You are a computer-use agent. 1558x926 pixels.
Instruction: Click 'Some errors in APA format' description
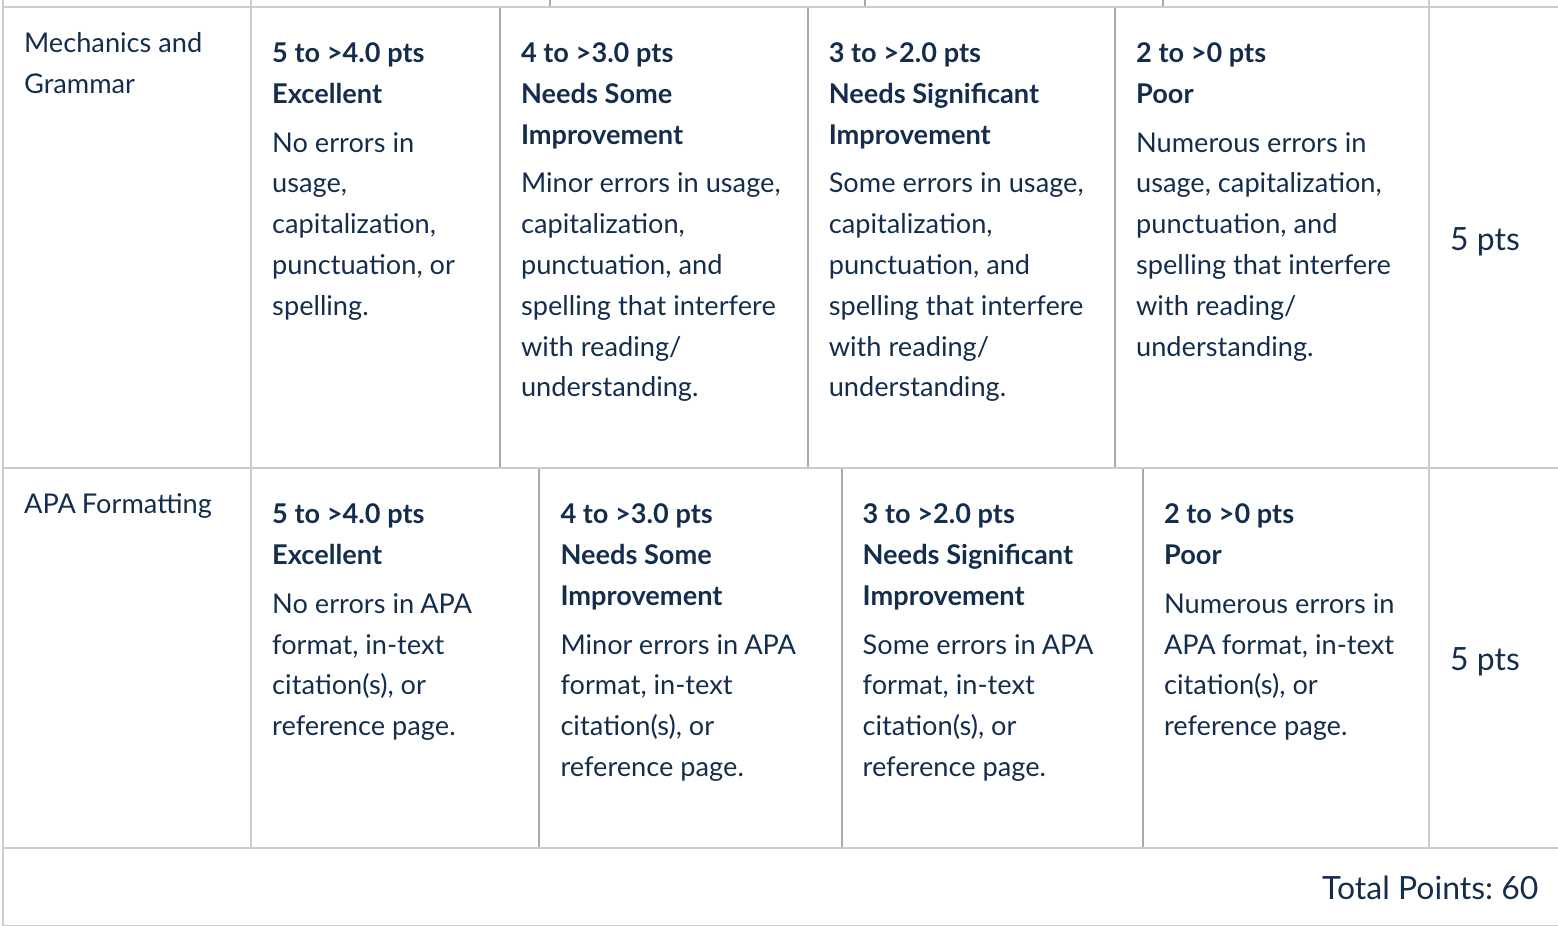978,706
